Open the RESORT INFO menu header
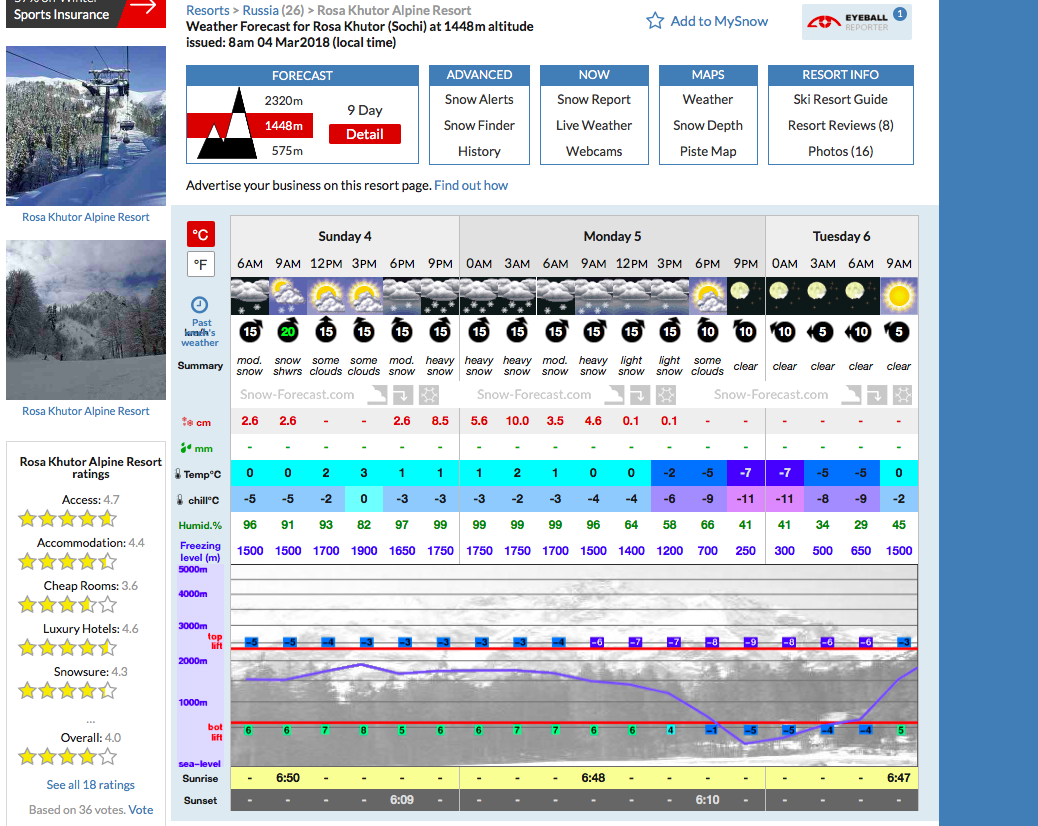The image size is (1038, 826). [841, 75]
